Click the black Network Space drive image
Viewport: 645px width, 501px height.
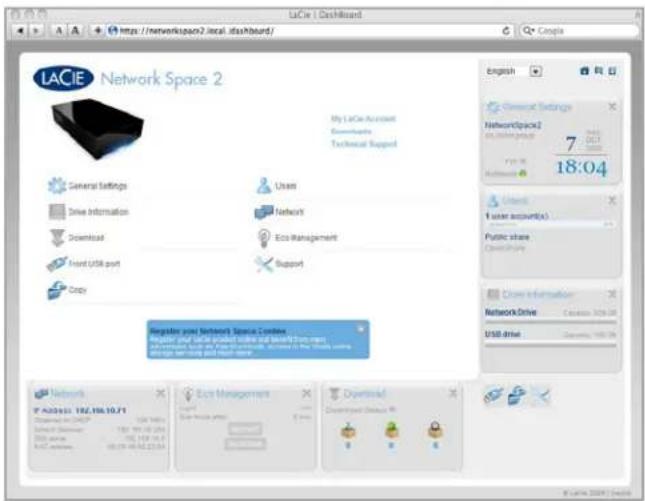97,128
